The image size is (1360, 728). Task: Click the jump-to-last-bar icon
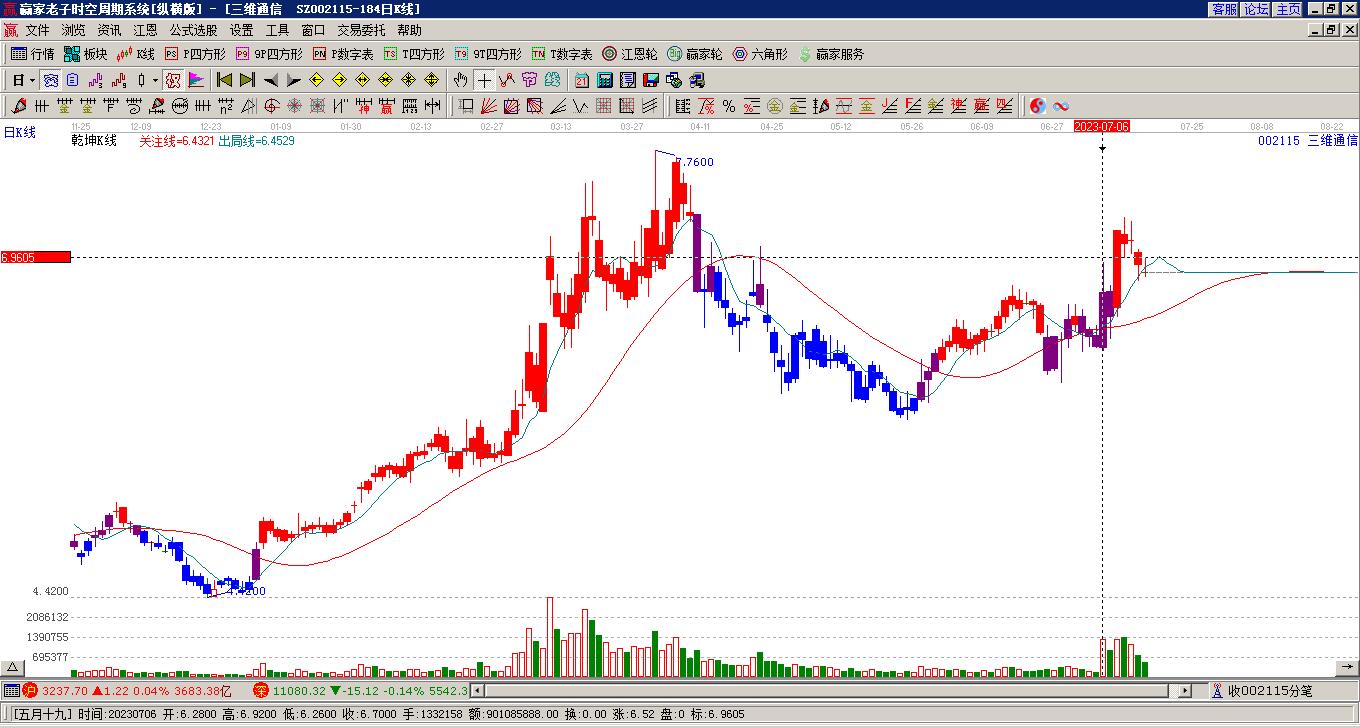pos(248,80)
